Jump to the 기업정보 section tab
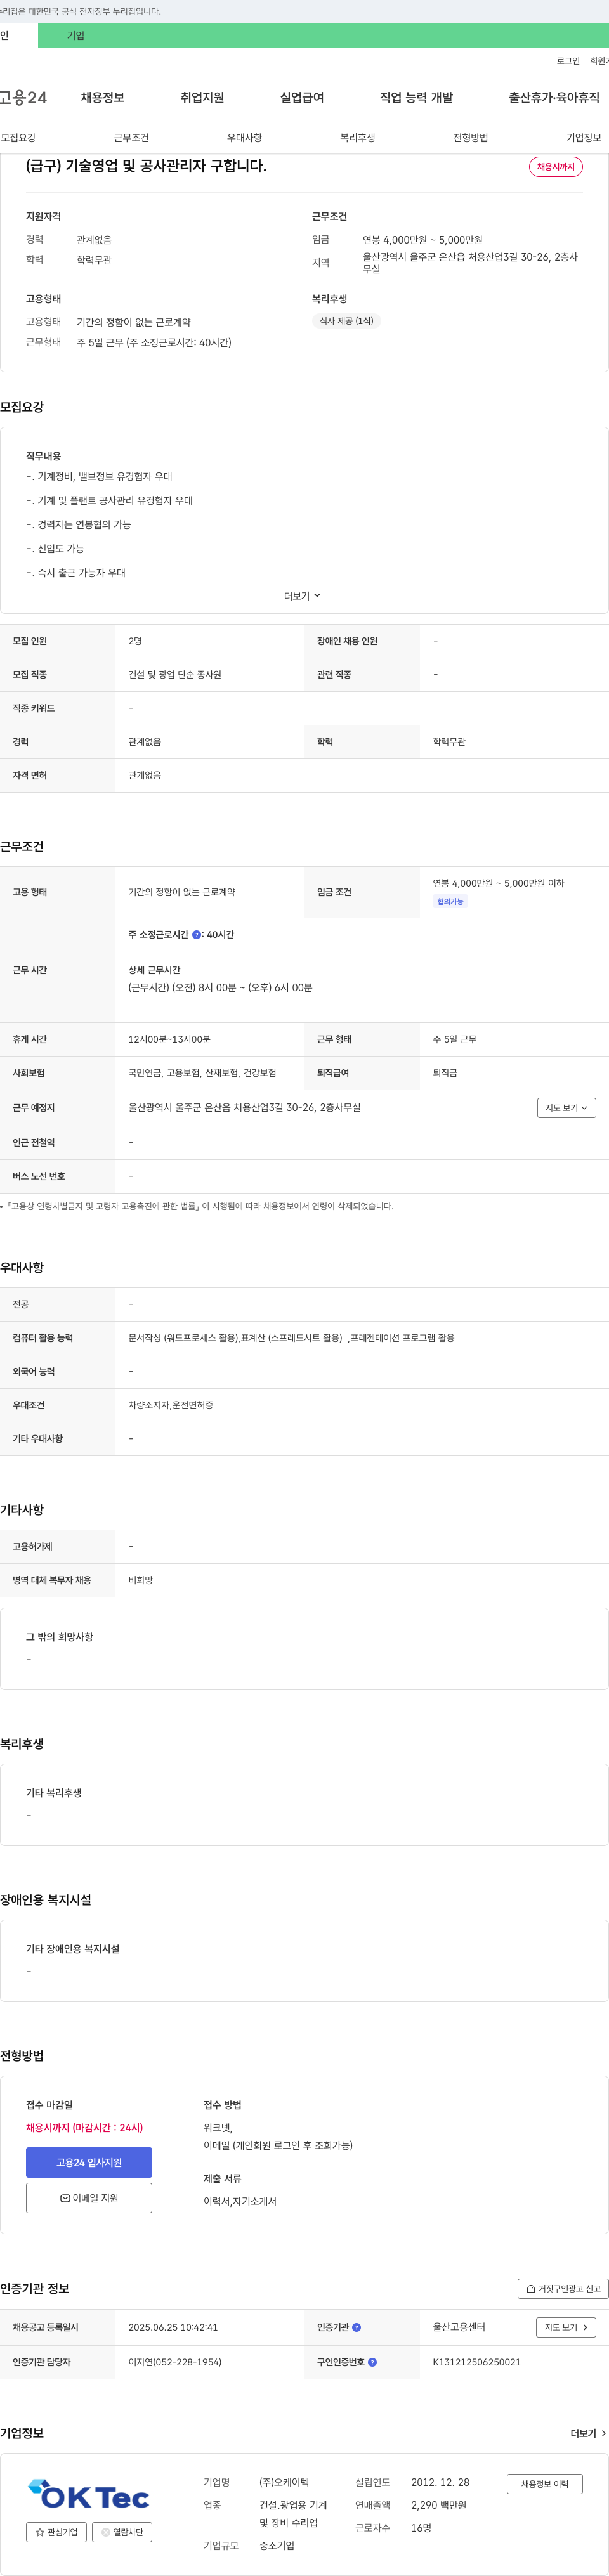609x2576 pixels. (x=584, y=138)
